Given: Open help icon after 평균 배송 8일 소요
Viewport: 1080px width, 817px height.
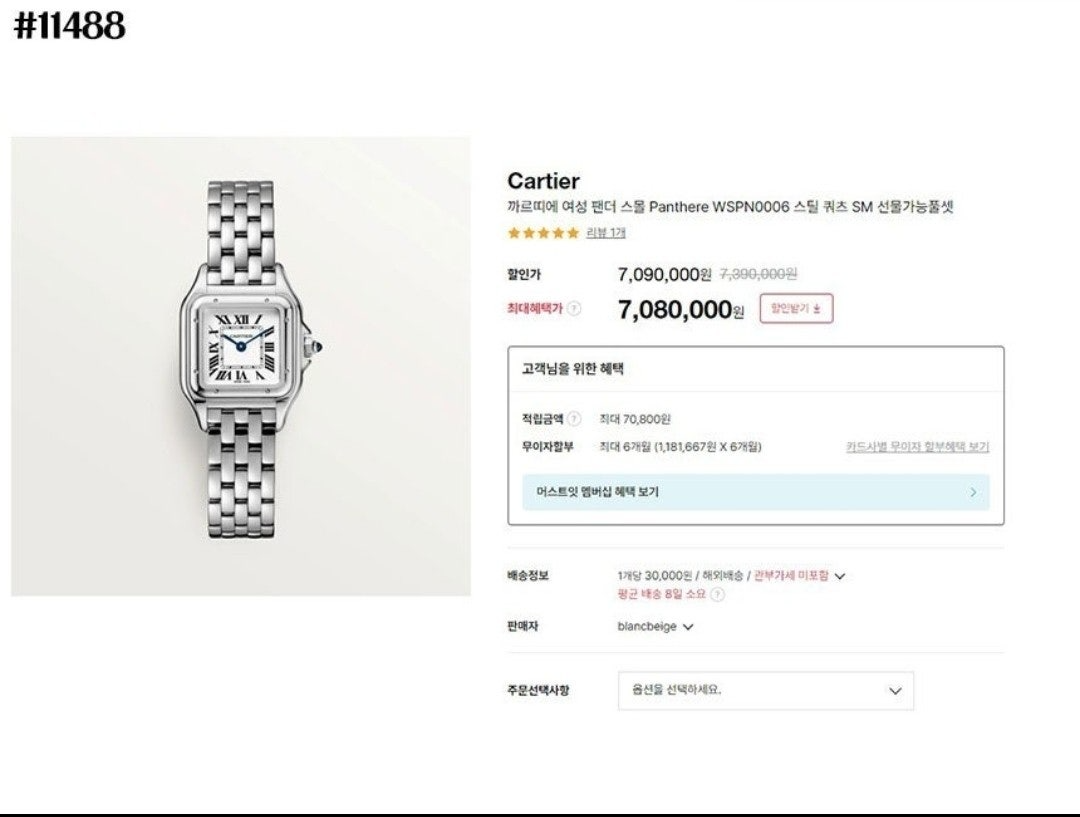Looking at the screenshot, I should pos(717,594).
